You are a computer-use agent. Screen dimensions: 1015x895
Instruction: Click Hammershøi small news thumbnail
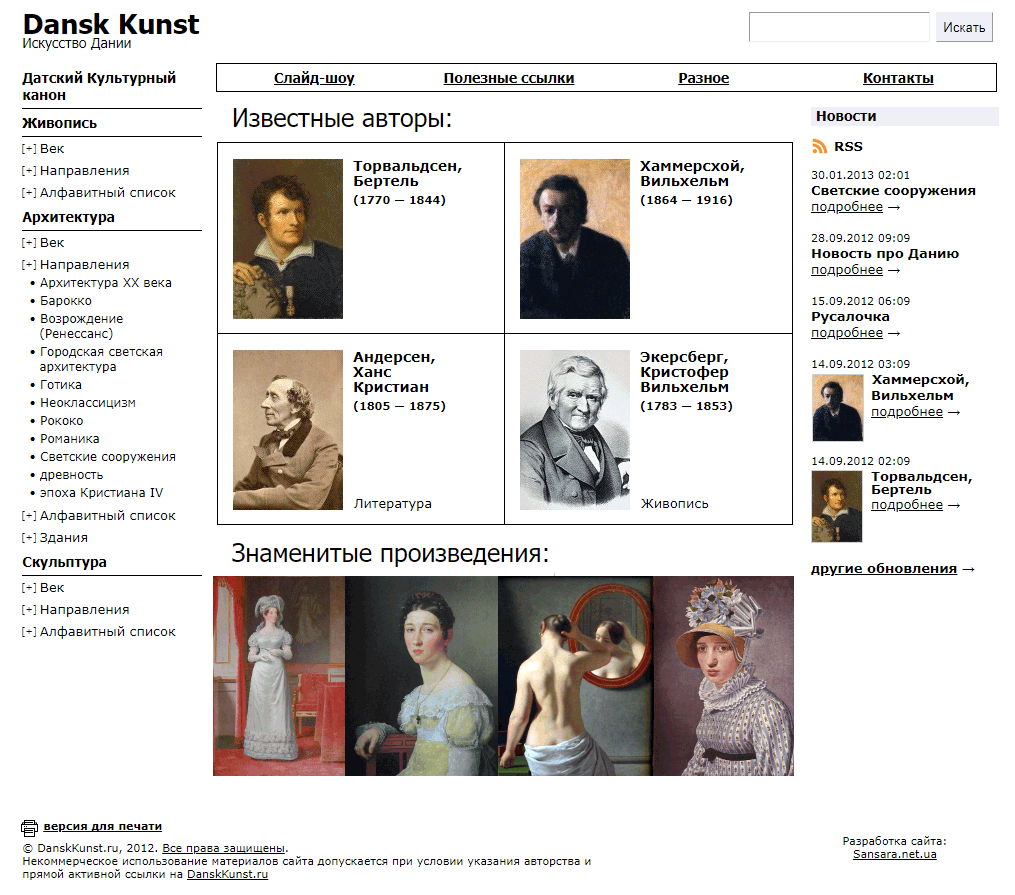point(837,408)
